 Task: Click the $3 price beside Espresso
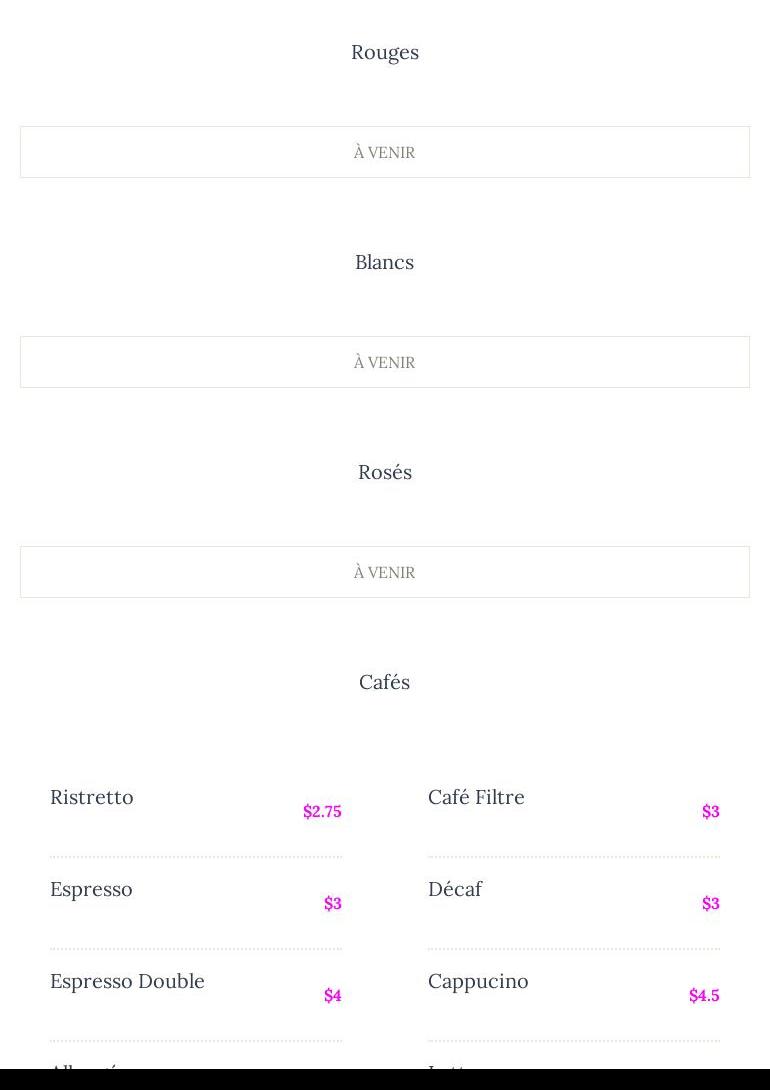click(332, 903)
